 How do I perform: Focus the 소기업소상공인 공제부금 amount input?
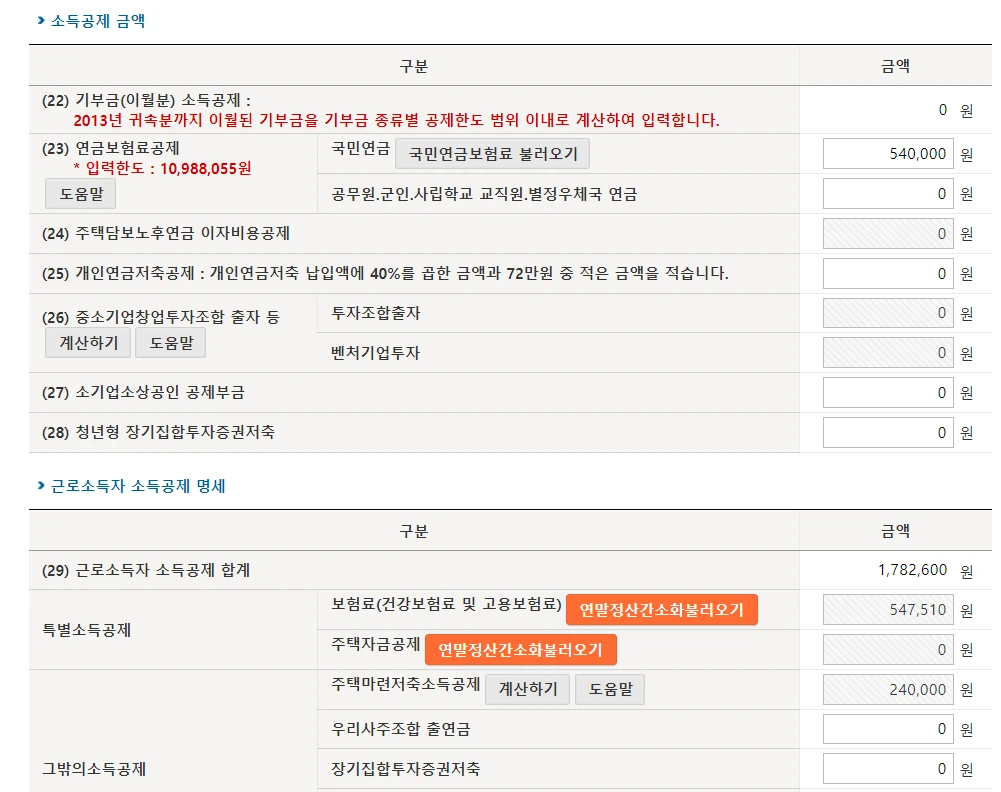[x=887, y=393]
